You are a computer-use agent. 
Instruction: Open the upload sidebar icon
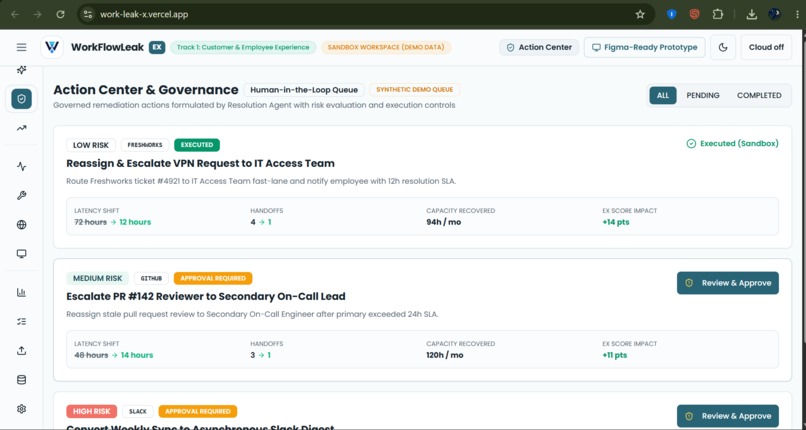click(22, 351)
